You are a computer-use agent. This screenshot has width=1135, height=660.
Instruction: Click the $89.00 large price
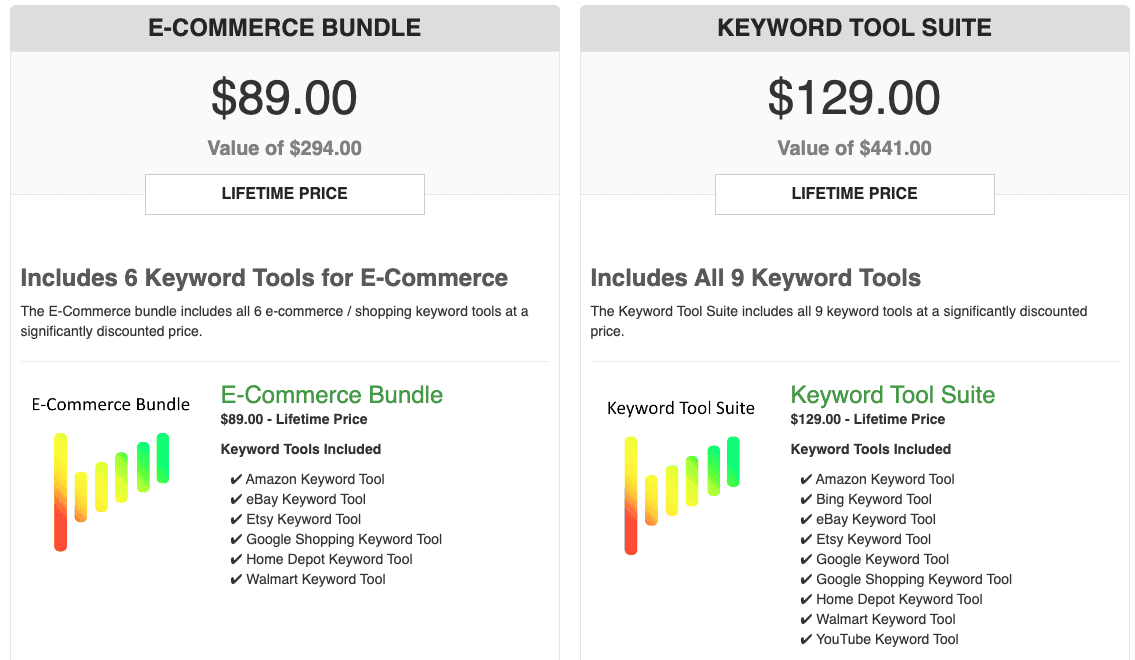click(284, 98)
